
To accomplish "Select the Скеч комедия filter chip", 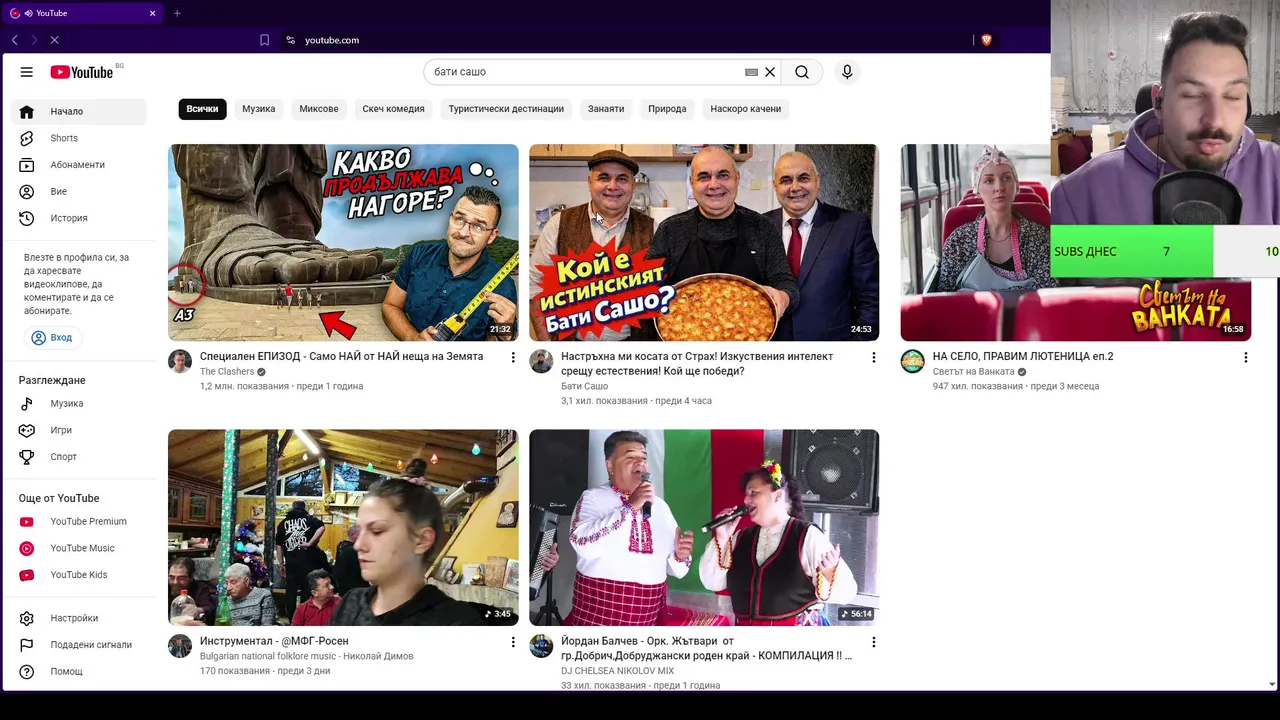I will point(393,109).
